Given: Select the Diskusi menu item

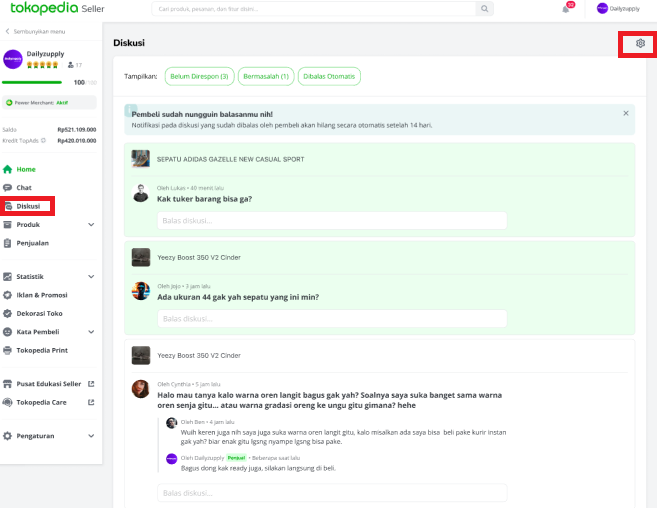Looking at the screenshot, I should (28, 206).
